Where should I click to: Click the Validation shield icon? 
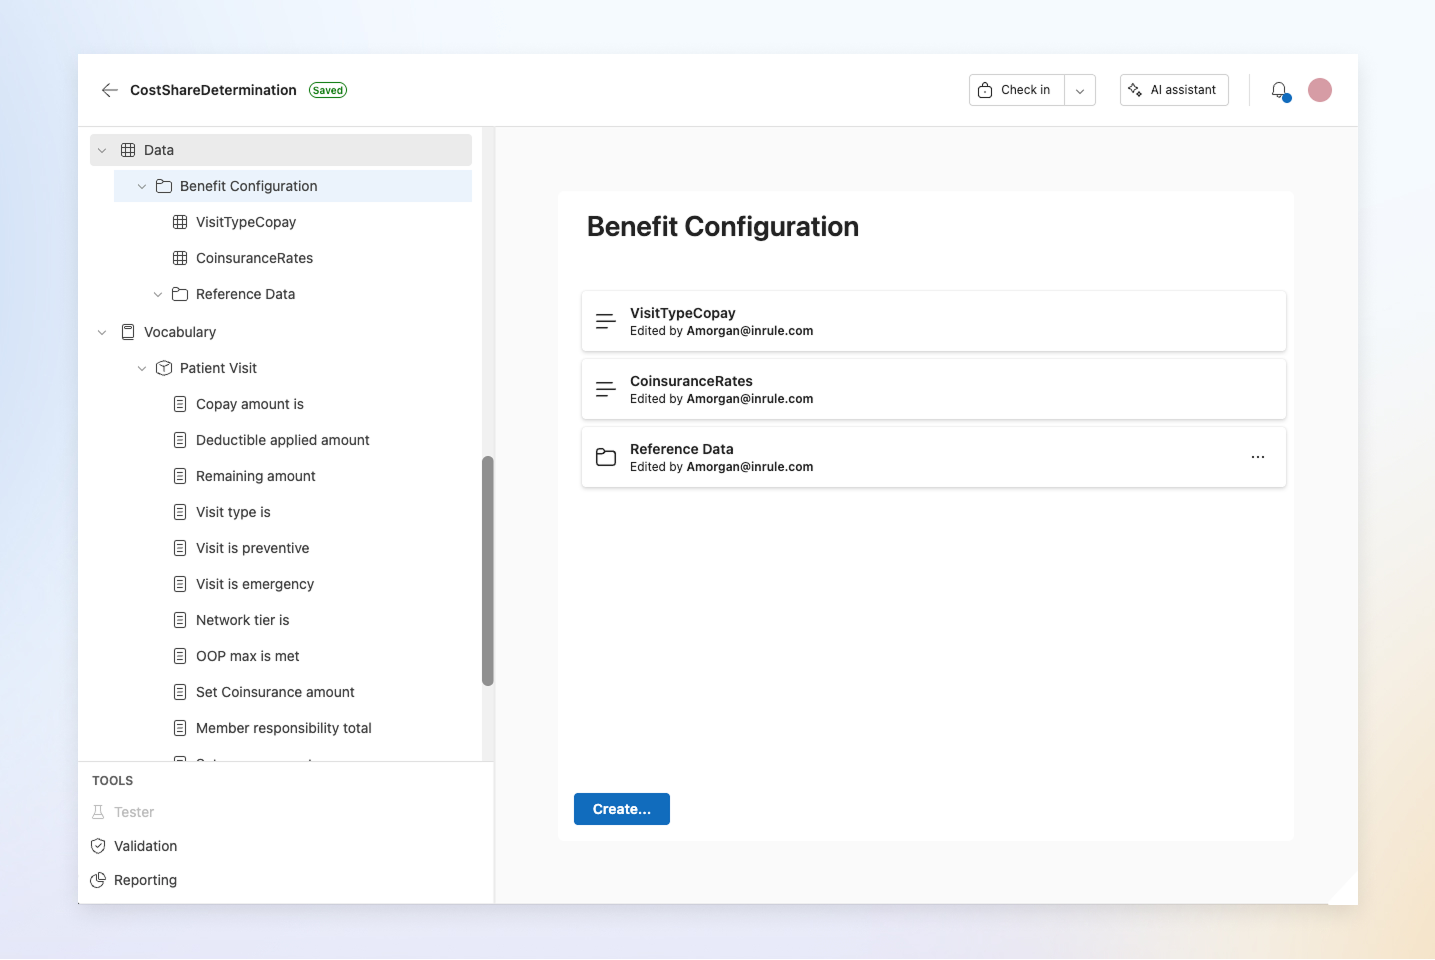97,846
